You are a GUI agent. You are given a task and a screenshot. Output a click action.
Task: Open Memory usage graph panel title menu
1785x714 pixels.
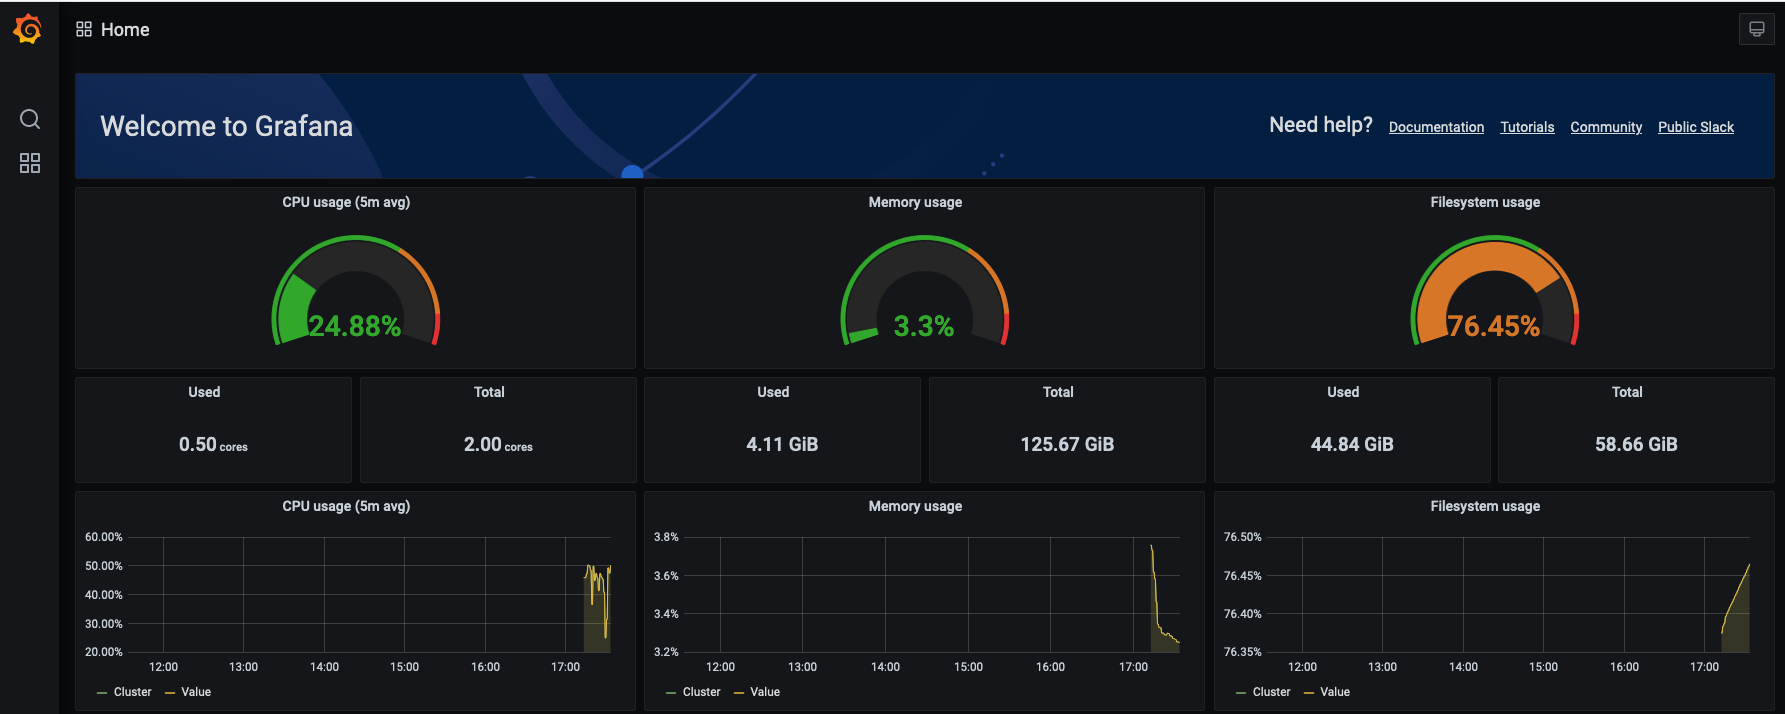point(915,506)
